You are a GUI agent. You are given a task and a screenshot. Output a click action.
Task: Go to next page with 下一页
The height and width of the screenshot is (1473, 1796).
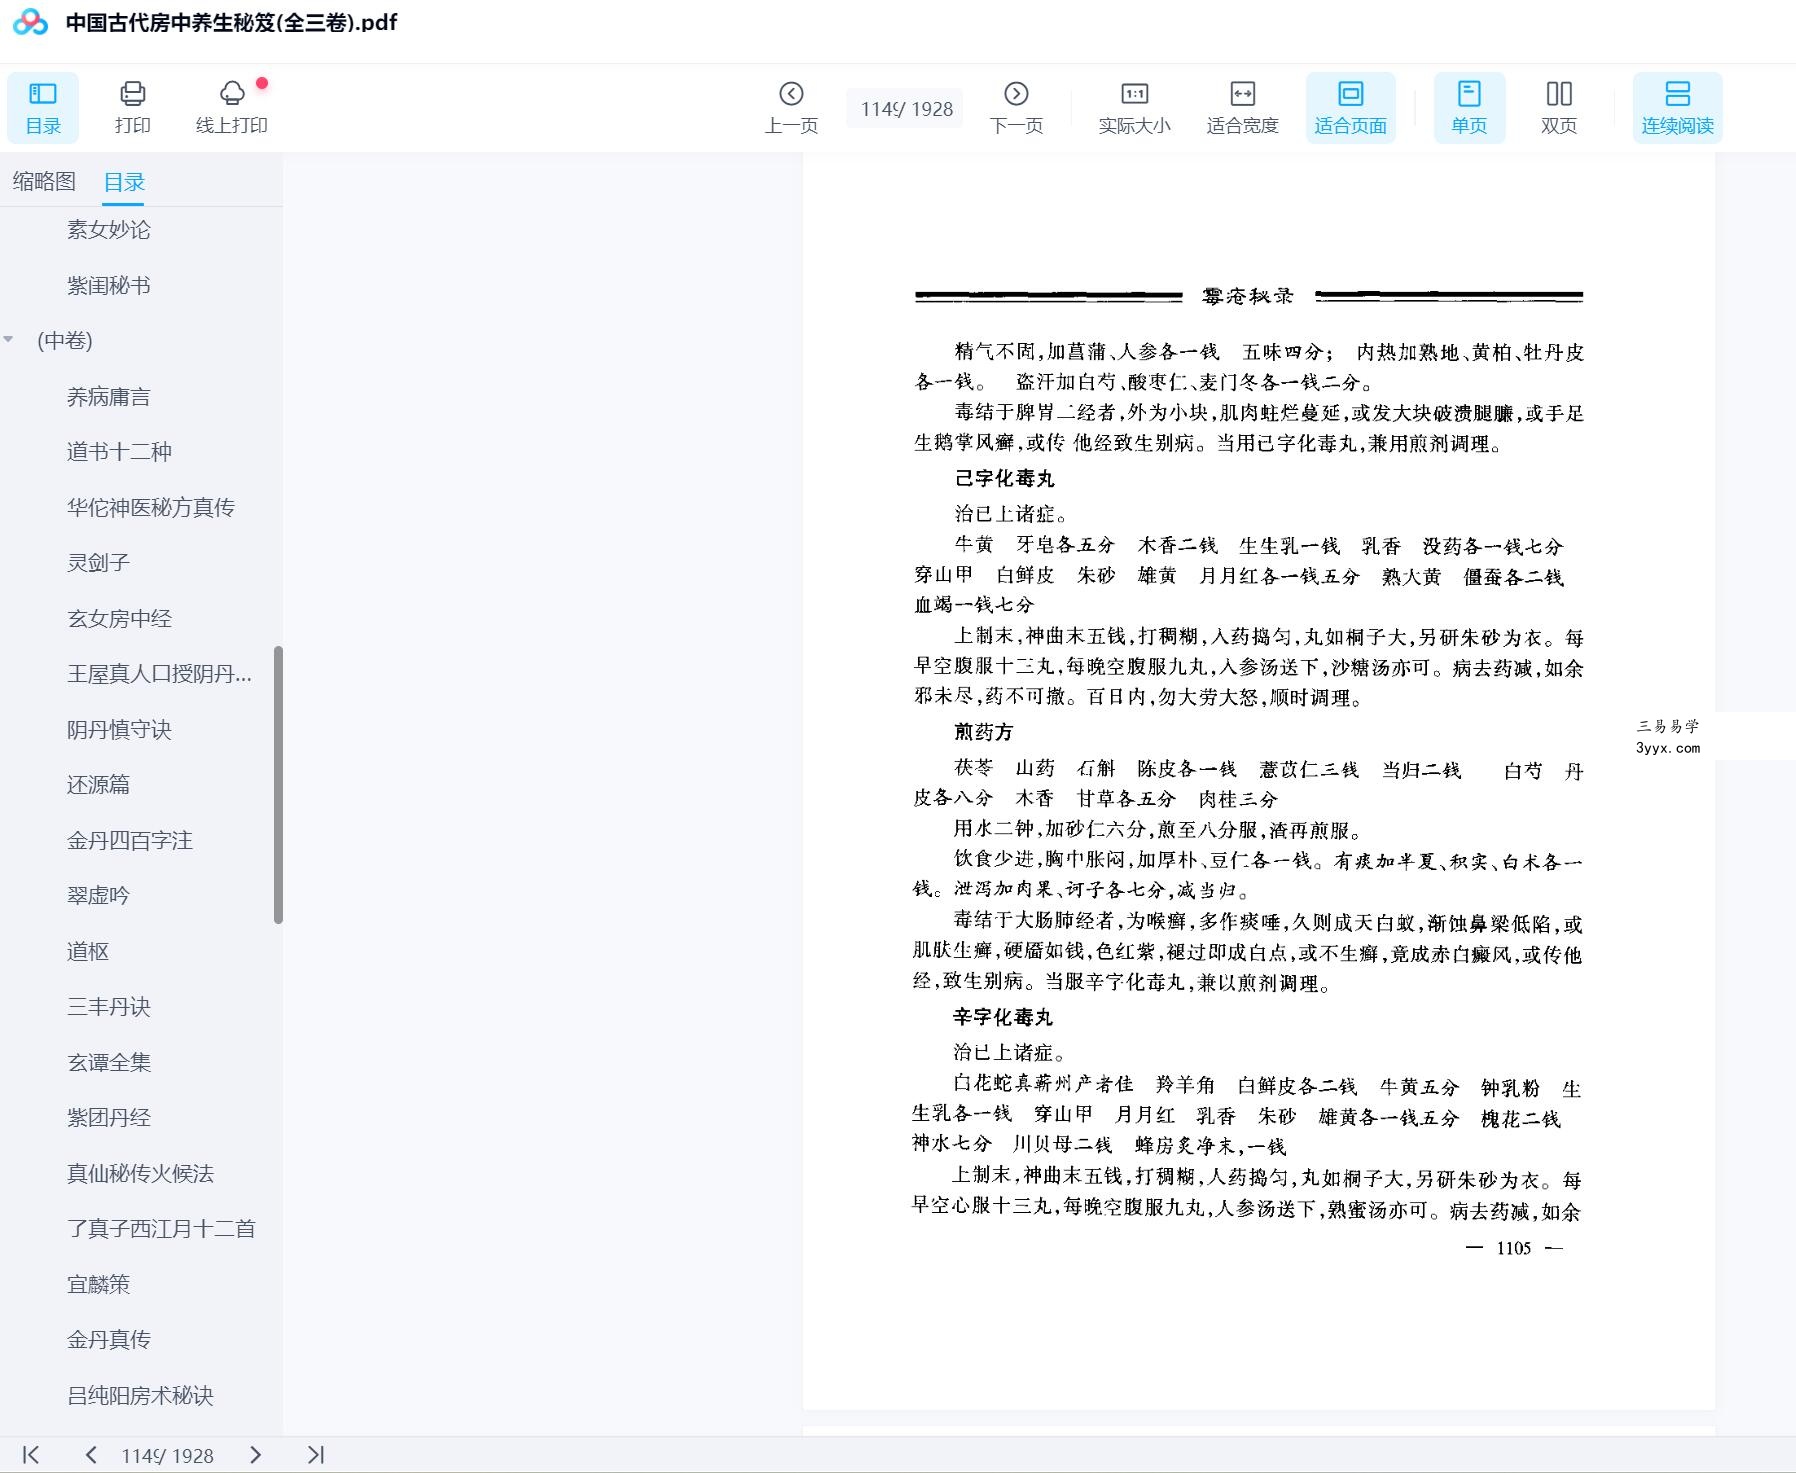pos(1016,108)
